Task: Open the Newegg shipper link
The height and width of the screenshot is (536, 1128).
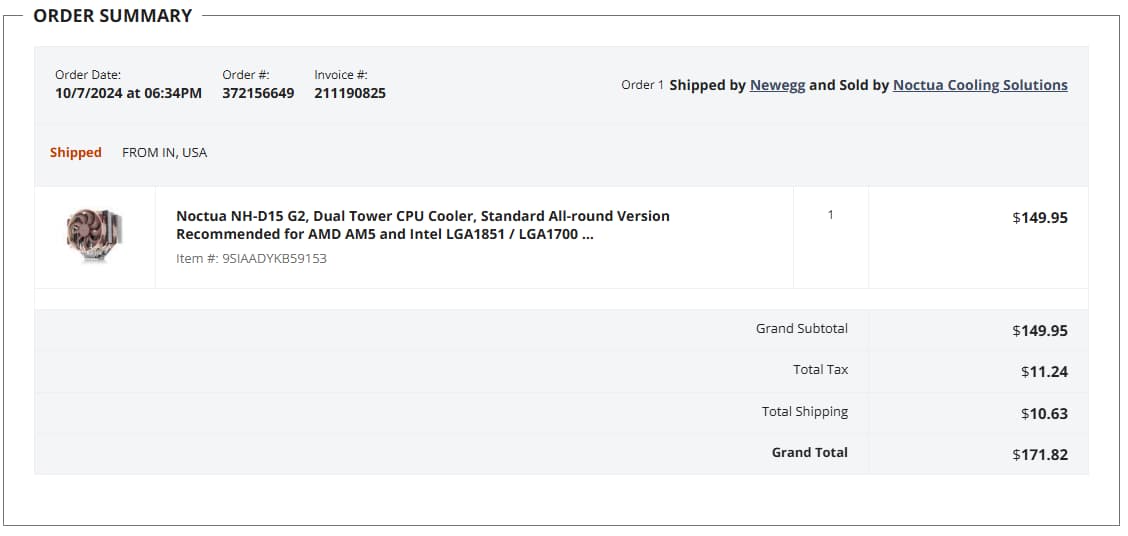Action: [x=777, y=85]
